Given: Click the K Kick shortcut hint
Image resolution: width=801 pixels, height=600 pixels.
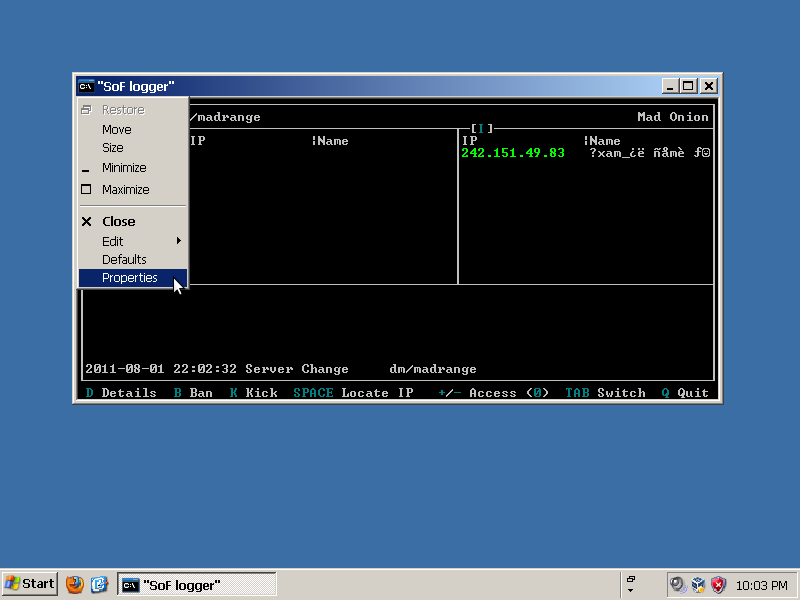Looking at the screenshot, I should coord(253,393).
